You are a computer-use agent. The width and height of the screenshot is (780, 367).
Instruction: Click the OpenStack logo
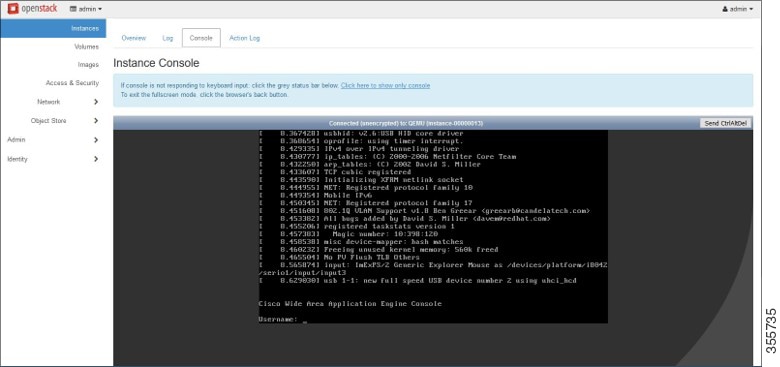[x=33, y=8]
